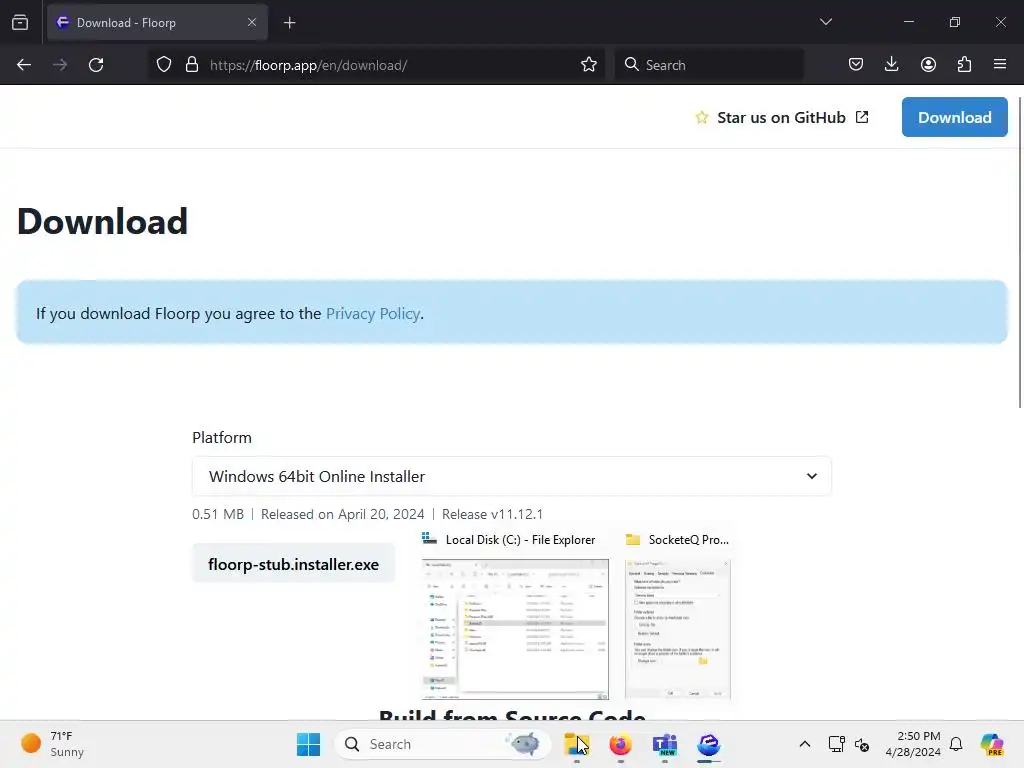Show hidden system tray icons
Viewport: 1024px width, 768px height.
(805, 744)
